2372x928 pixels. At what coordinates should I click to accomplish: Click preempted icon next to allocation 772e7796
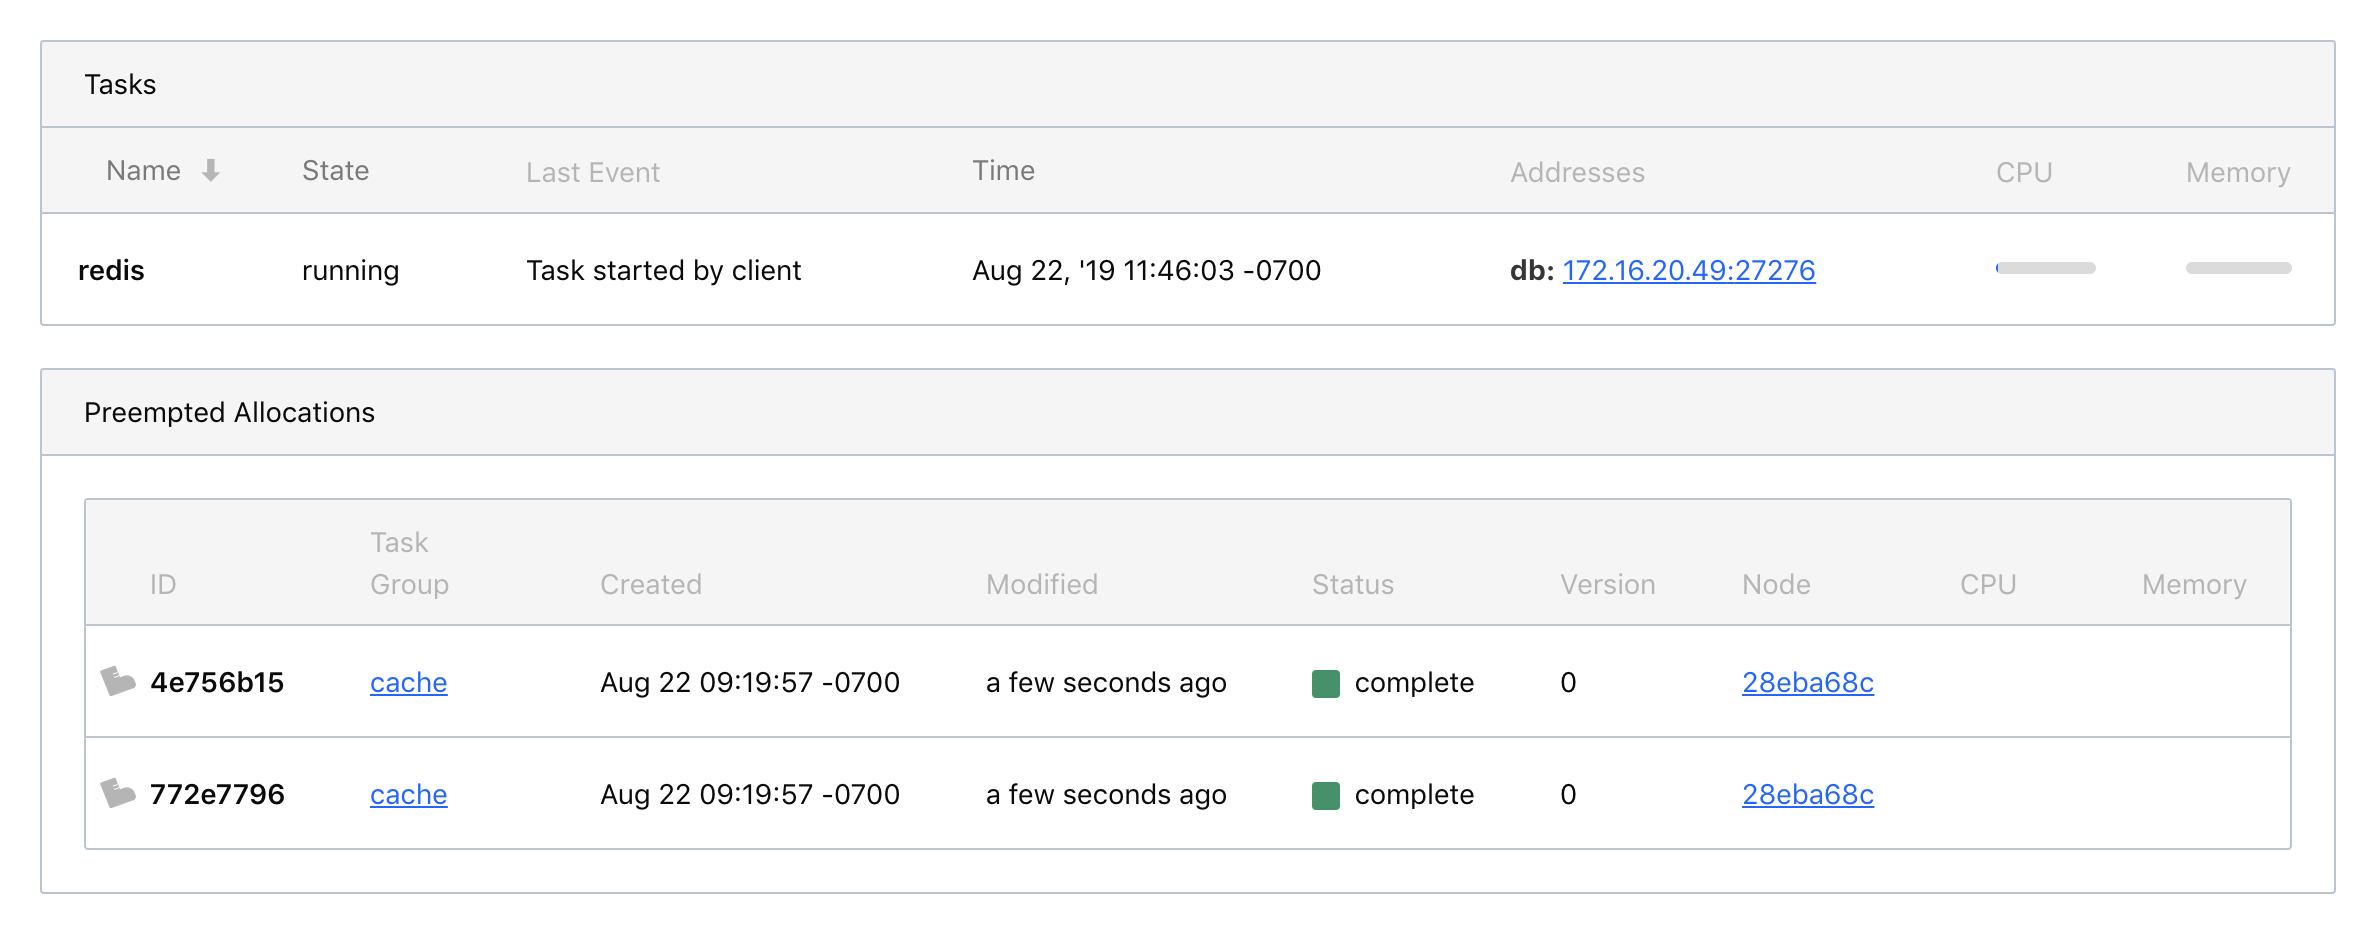click(118, 794)
